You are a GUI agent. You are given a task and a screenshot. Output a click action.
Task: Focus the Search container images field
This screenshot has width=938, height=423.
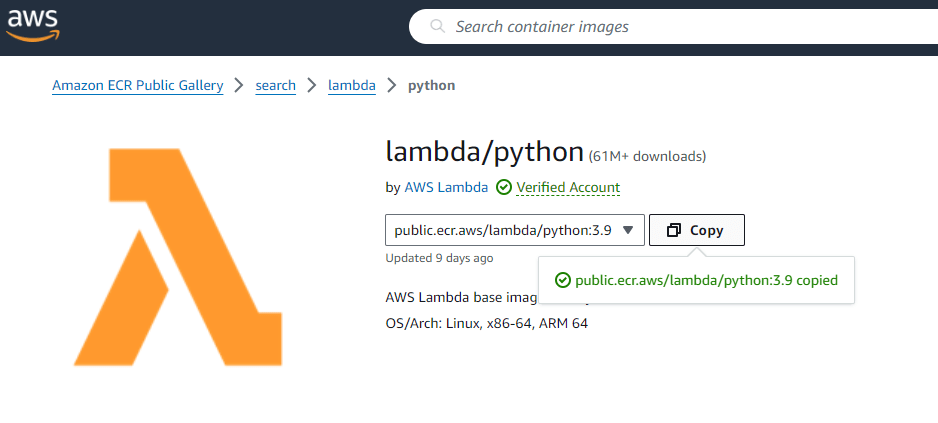pos(680,27)
